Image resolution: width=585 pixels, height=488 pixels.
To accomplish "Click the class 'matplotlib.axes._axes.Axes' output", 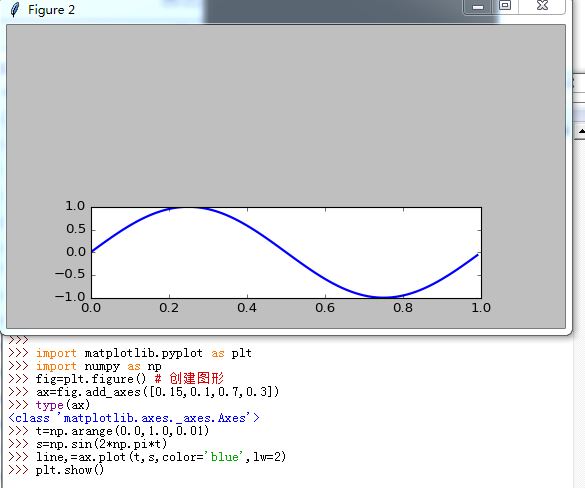I will point(134,418).
